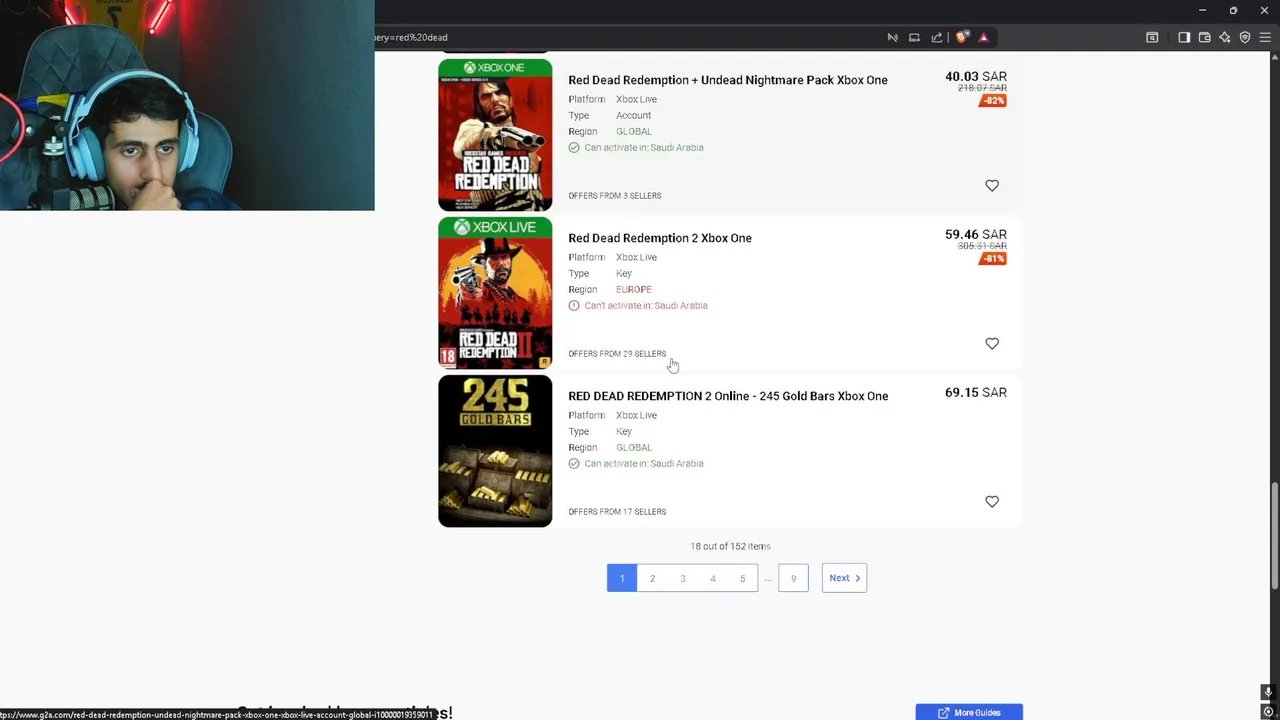
Task: Click the EUROPE region value
Action: tap(634, 290)
